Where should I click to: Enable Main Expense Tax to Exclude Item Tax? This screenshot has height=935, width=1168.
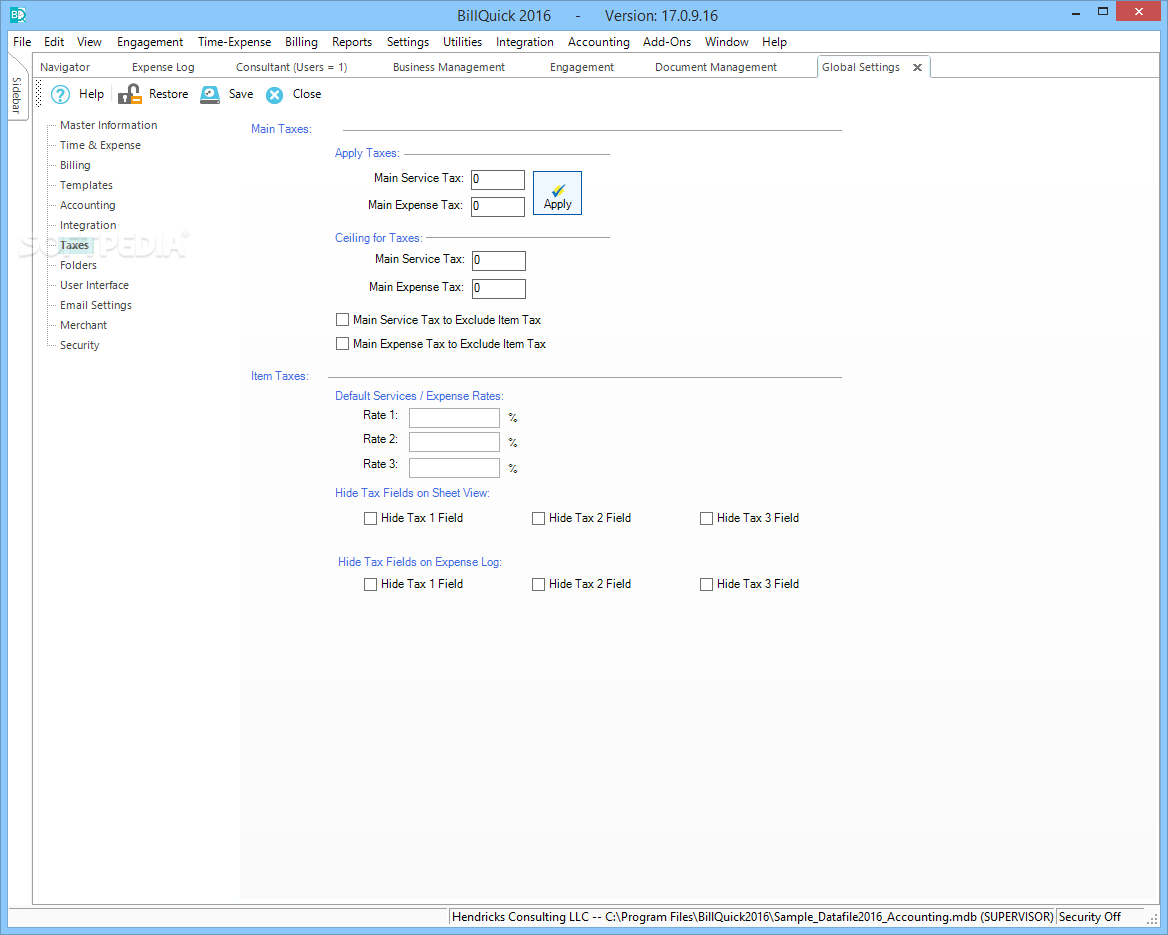pos(343,343)
